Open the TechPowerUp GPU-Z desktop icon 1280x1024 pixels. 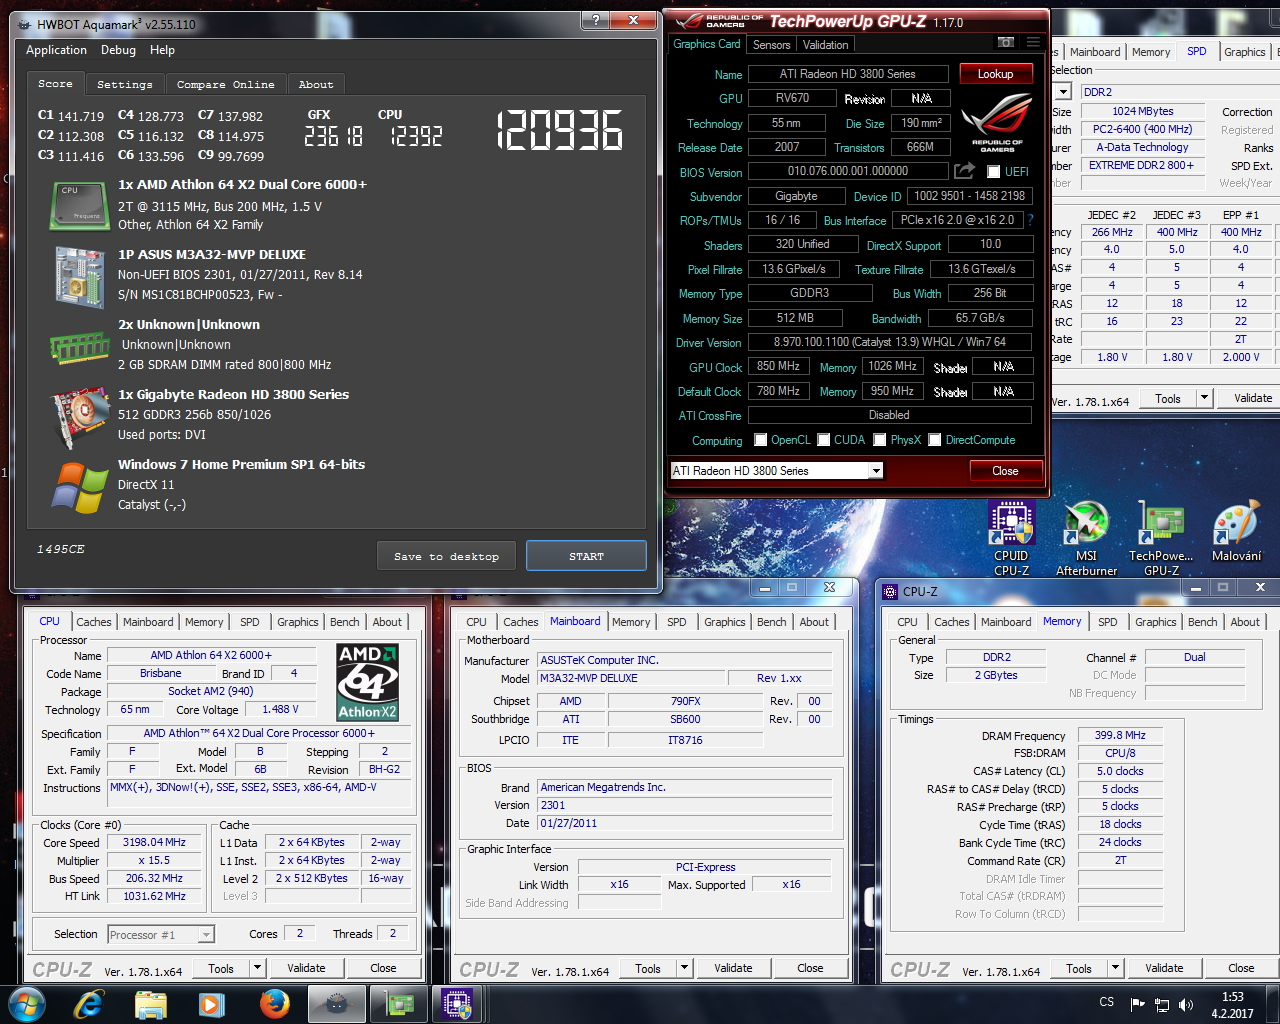pos(1161,539)
